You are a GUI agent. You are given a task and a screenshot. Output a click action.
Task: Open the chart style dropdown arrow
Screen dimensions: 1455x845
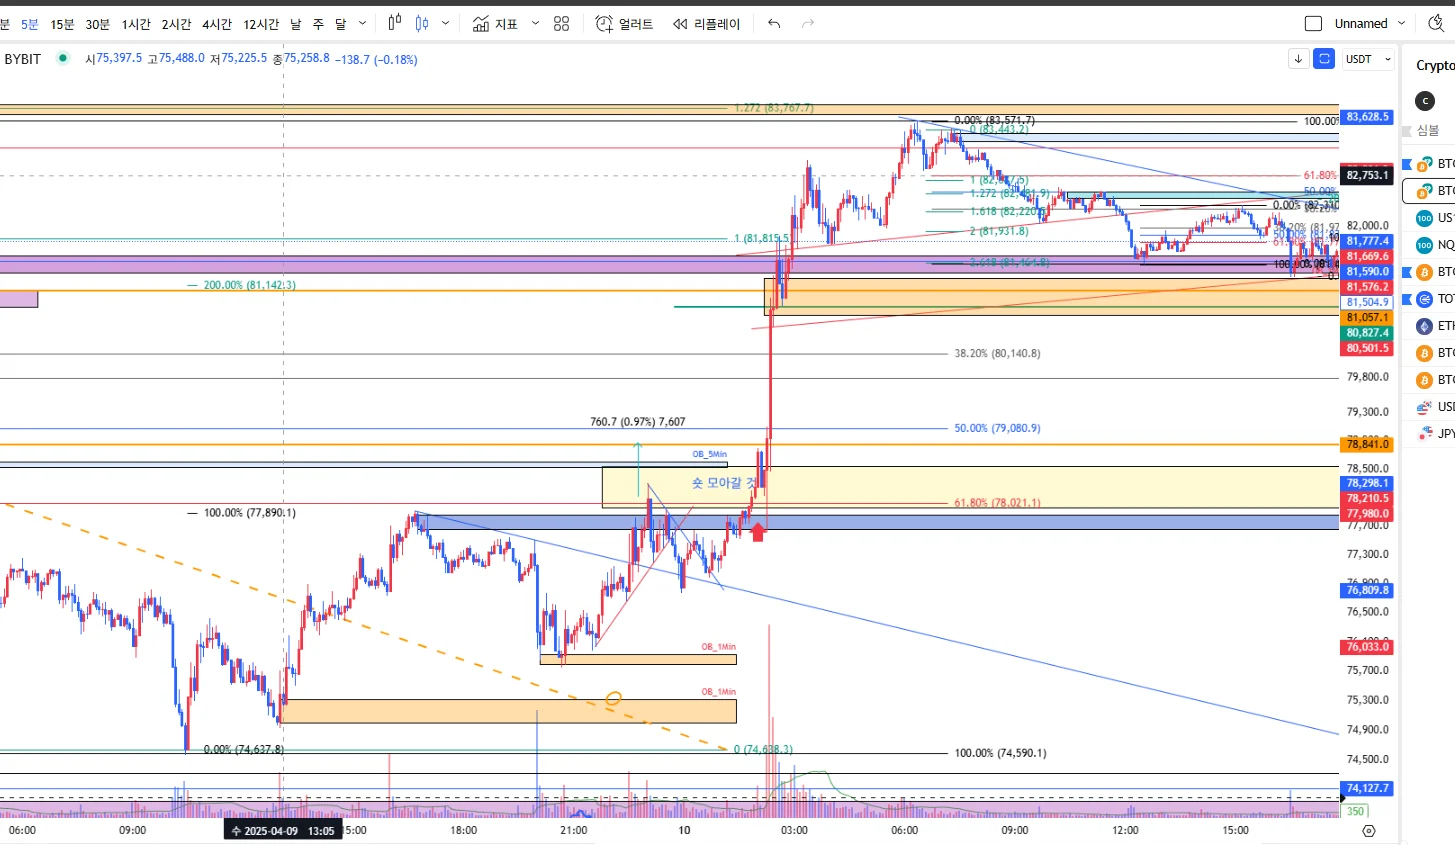tap(445, 24)
